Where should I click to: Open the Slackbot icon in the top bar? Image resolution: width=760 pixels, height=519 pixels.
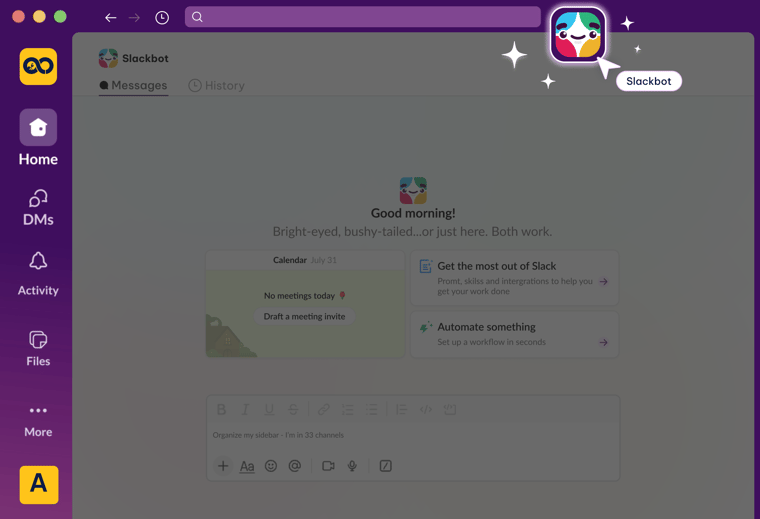[x=578, y=35]
